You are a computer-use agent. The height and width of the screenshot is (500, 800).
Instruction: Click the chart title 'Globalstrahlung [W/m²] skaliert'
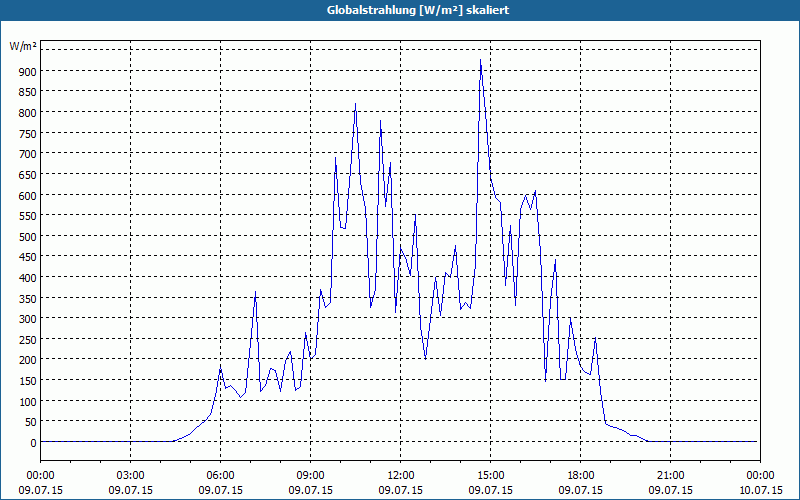tap(417, 10)
